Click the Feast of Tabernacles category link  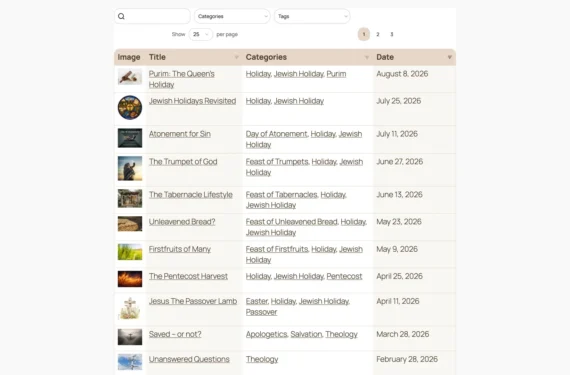[281, 195]
